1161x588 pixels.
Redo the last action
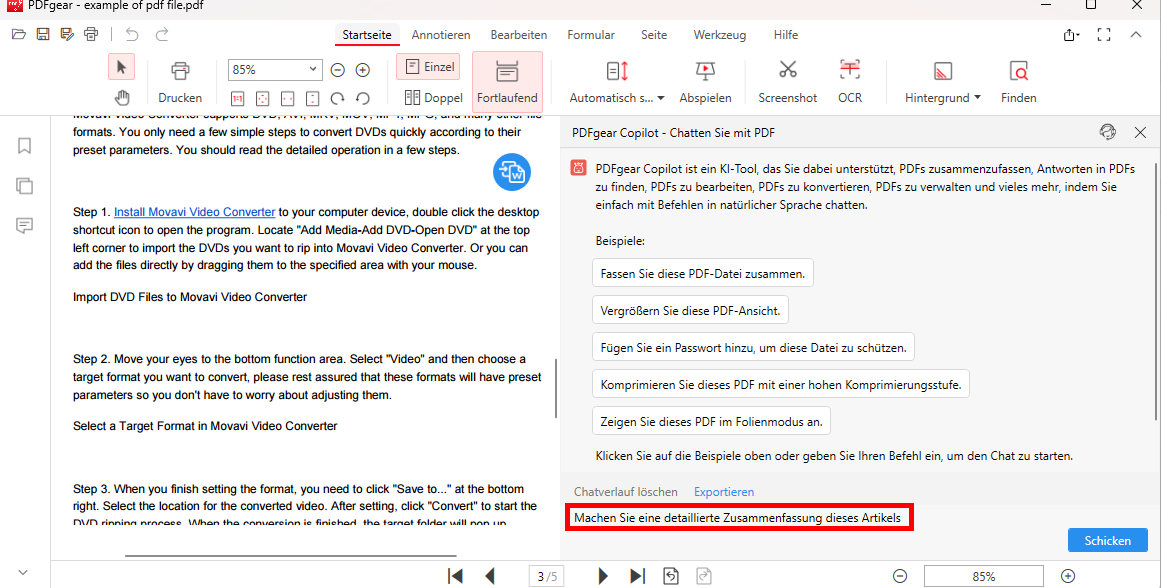pos(162,34)
